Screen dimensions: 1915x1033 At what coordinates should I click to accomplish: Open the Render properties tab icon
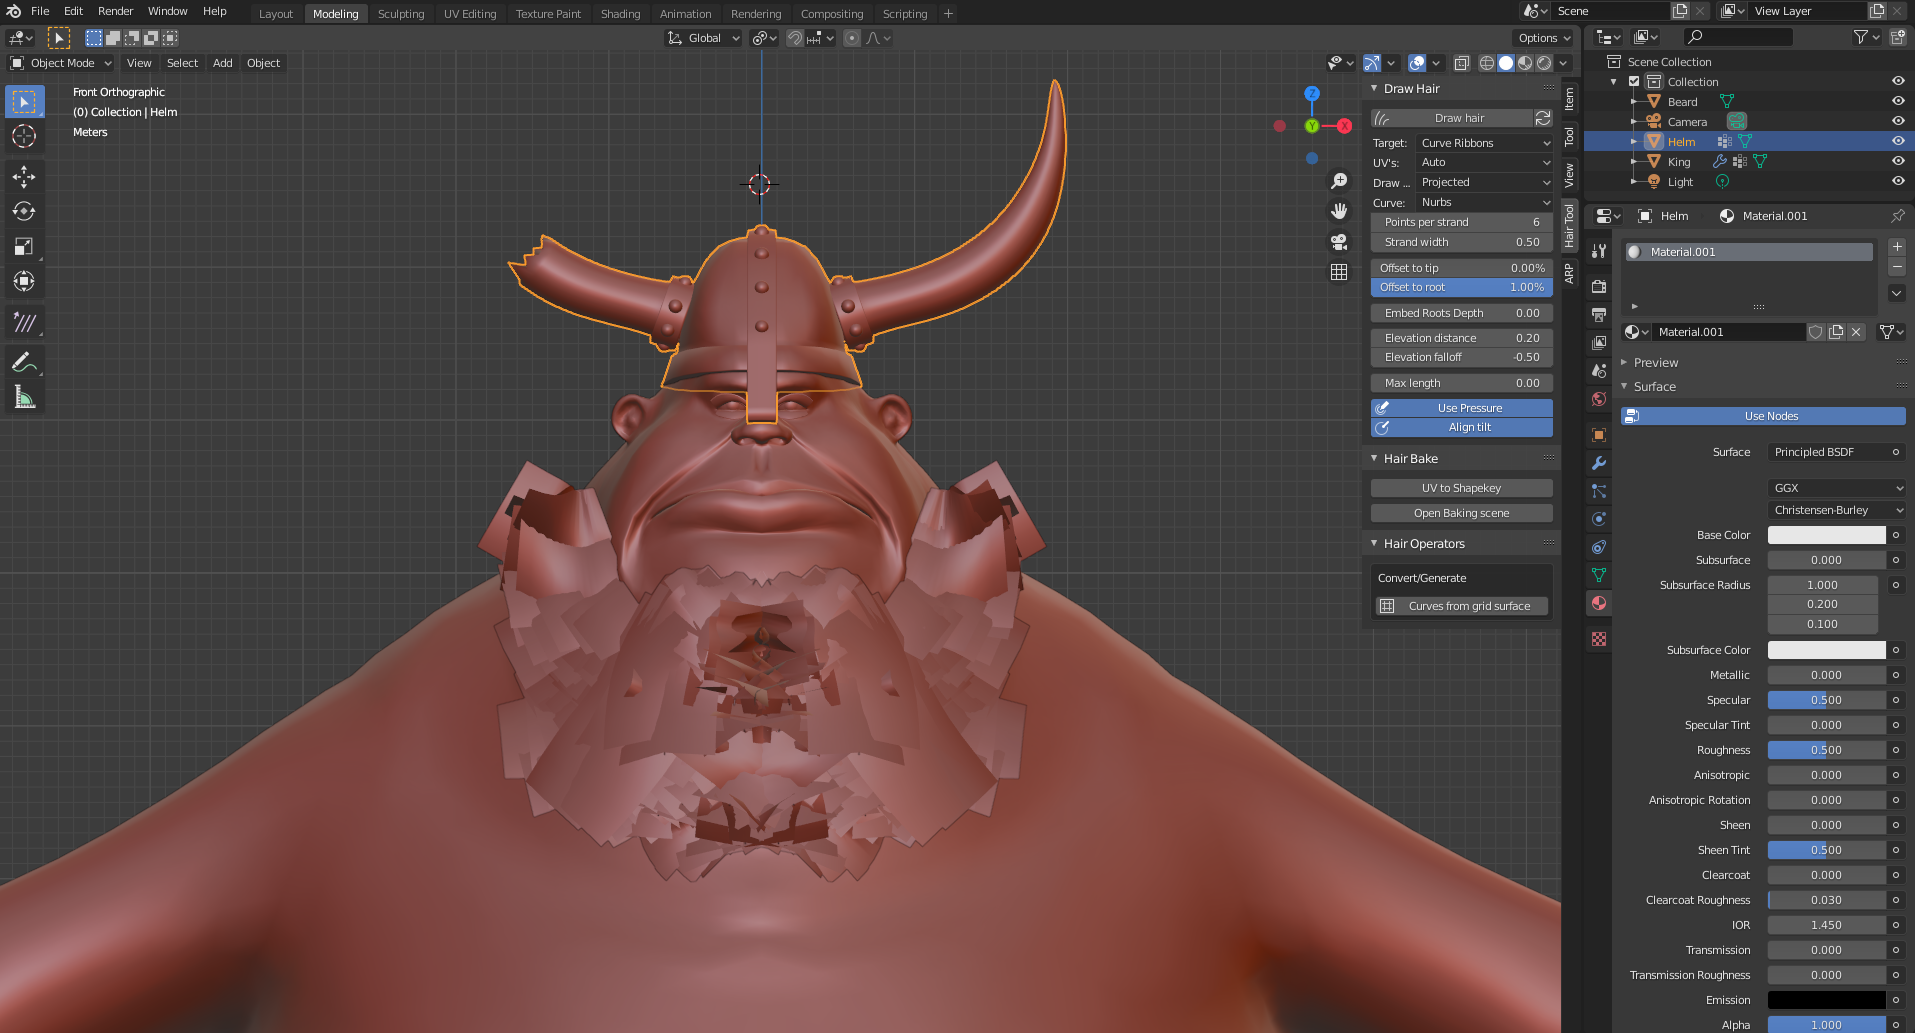1599,287
